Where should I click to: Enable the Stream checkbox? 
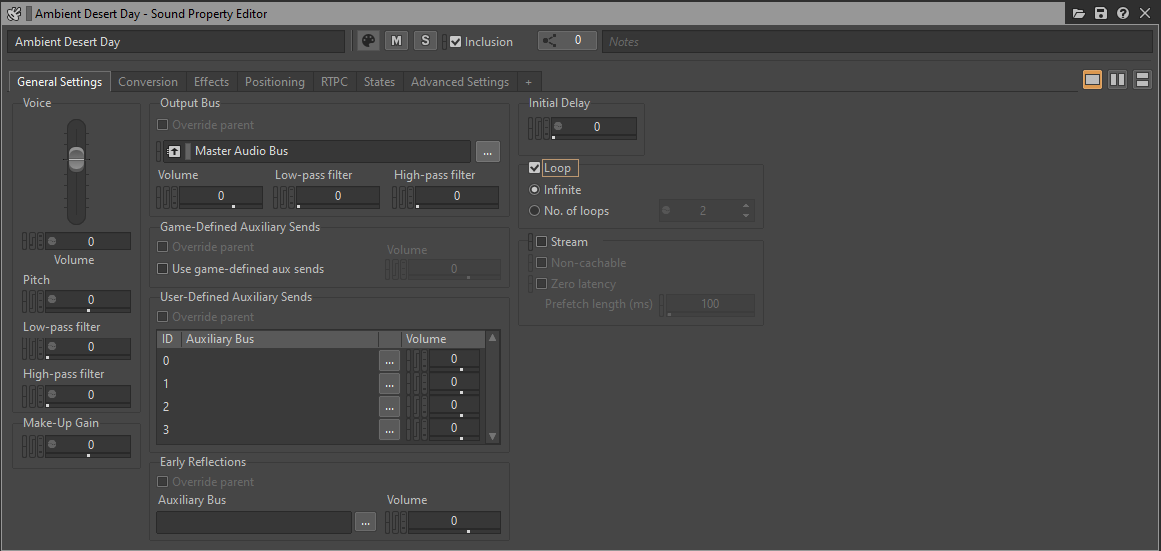(541, 241)
